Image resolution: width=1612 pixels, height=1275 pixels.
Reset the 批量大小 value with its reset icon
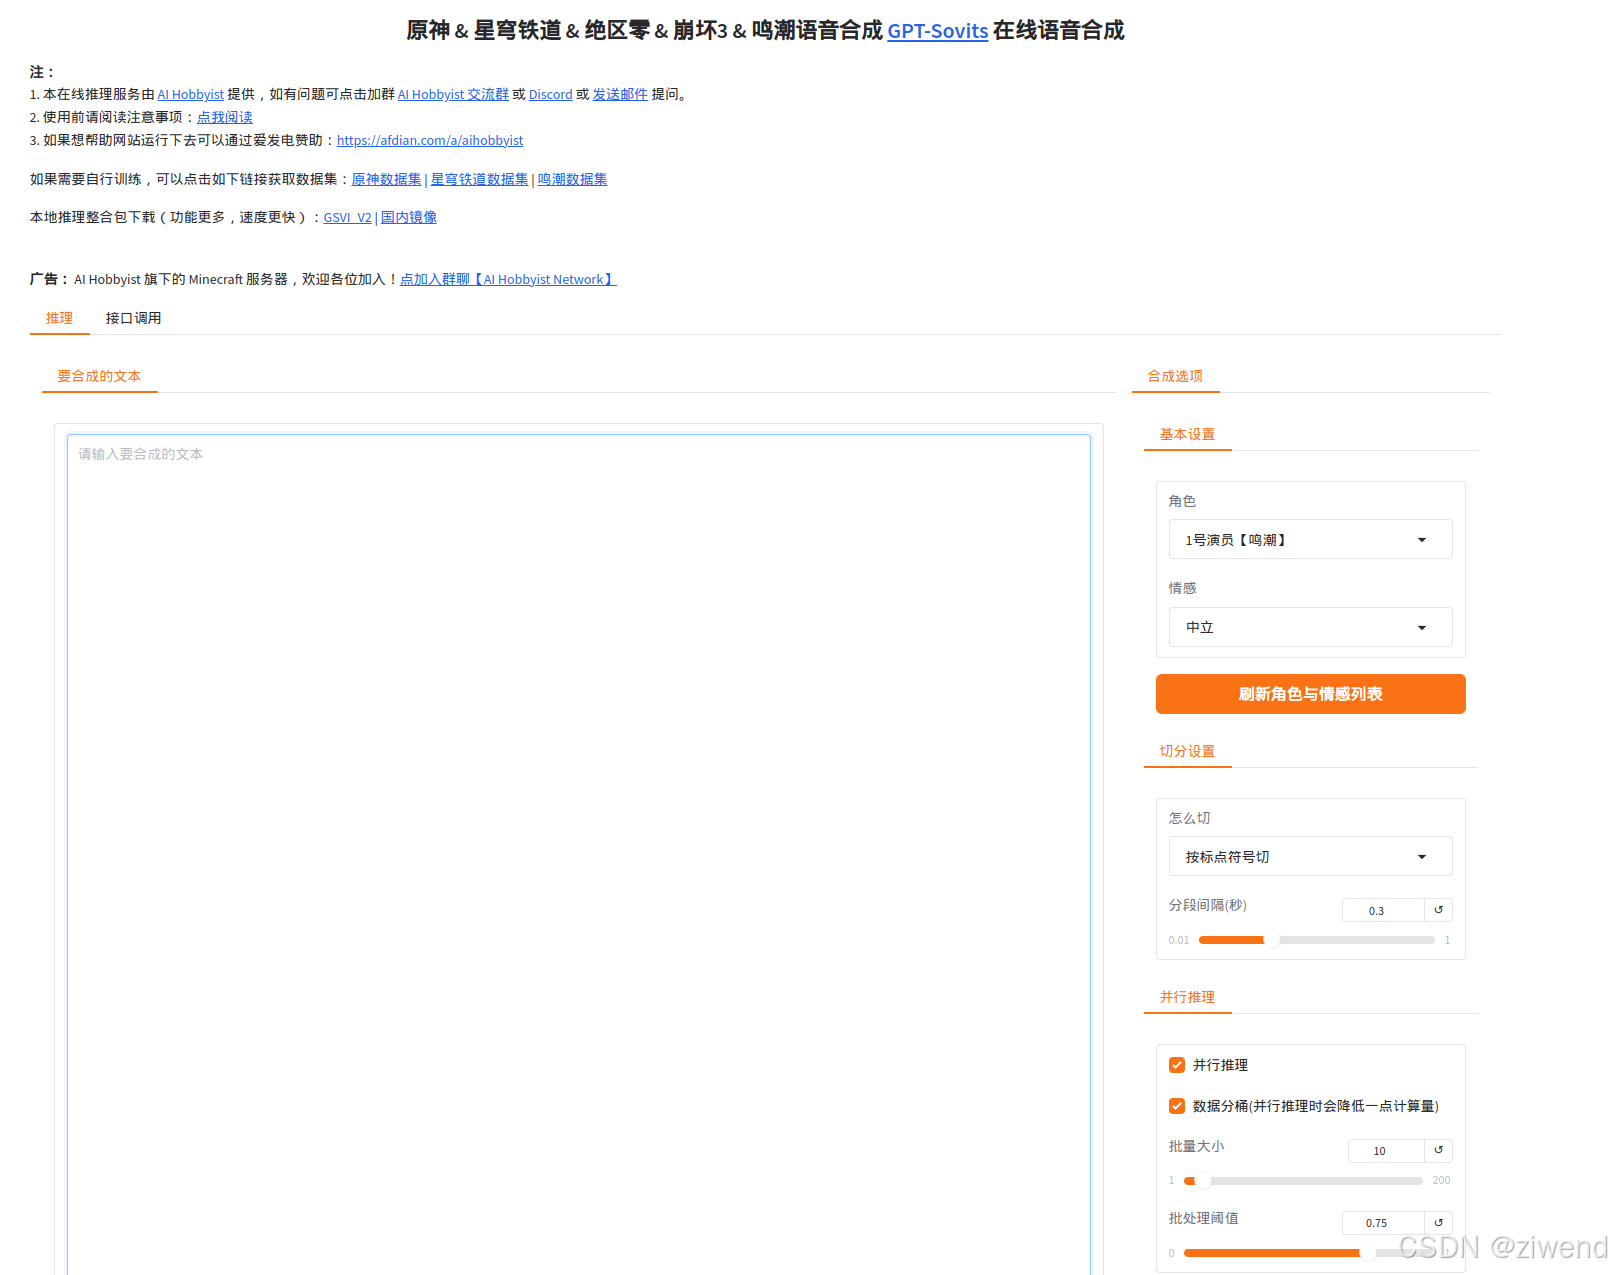pos(1438,1150)
